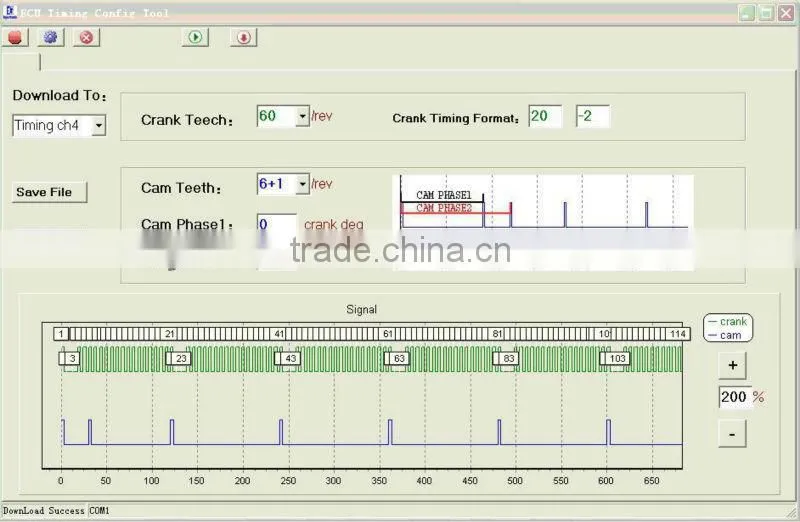Click the DownLoad Success status text

point(44,510)
